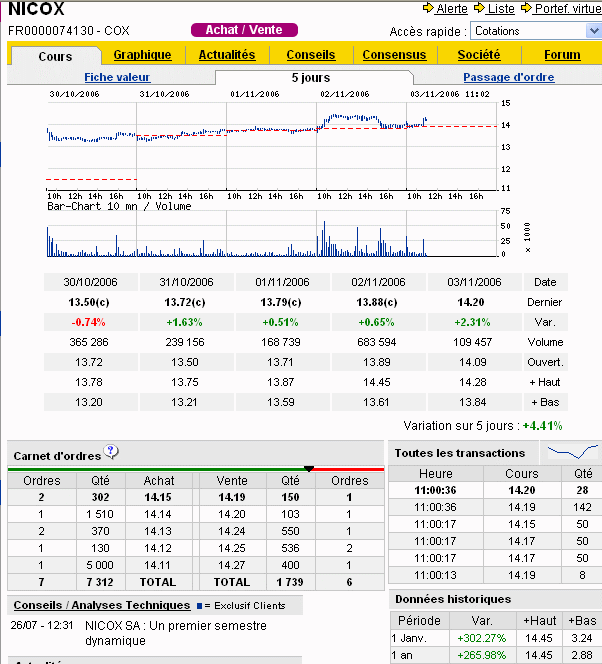Open the Graphique tab
The width and height of the screenshot is (602, 664).
click(x=142, y=55)
